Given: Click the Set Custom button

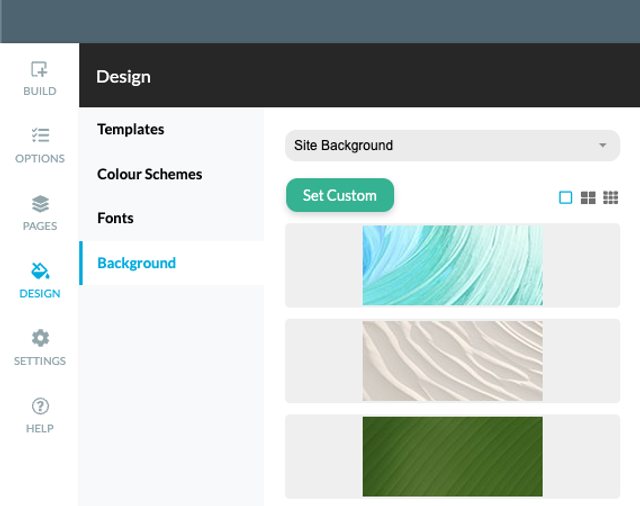Looking at the screenshot, I should point(340,195).
